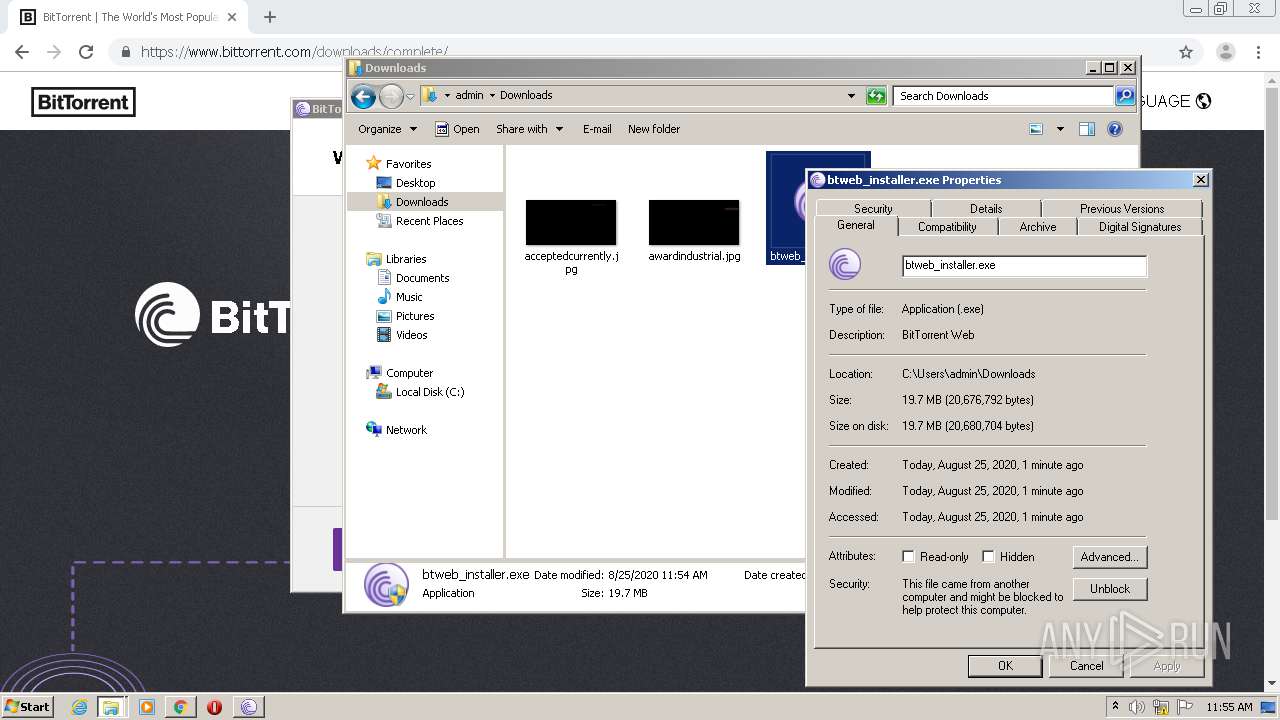Click Chrome back arrow
Screen dimensions: 1280x720
click(x=22, y=52)
